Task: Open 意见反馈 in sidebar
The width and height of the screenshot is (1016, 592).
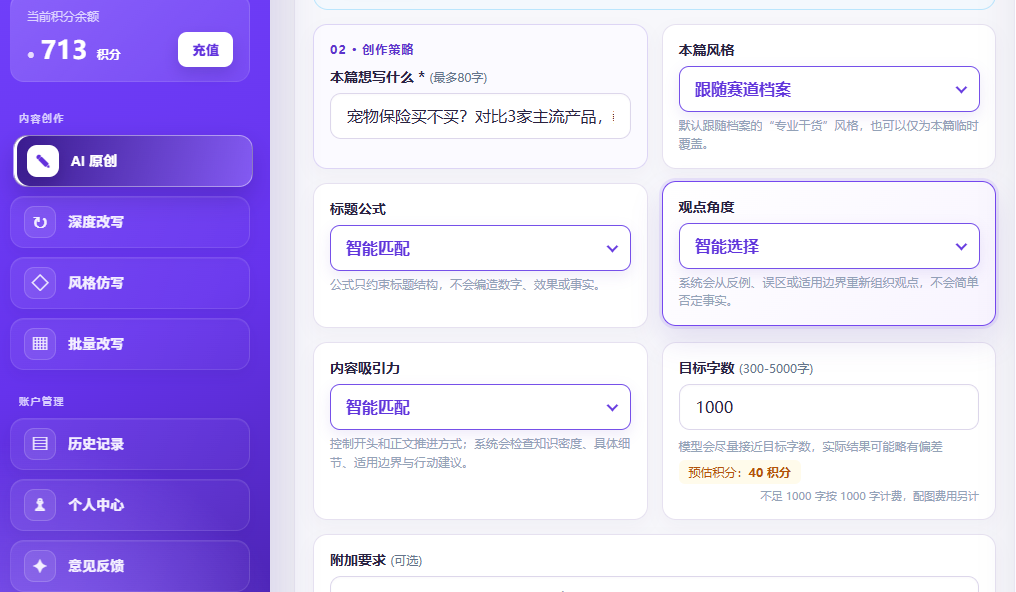Action: tap(130, 565)
